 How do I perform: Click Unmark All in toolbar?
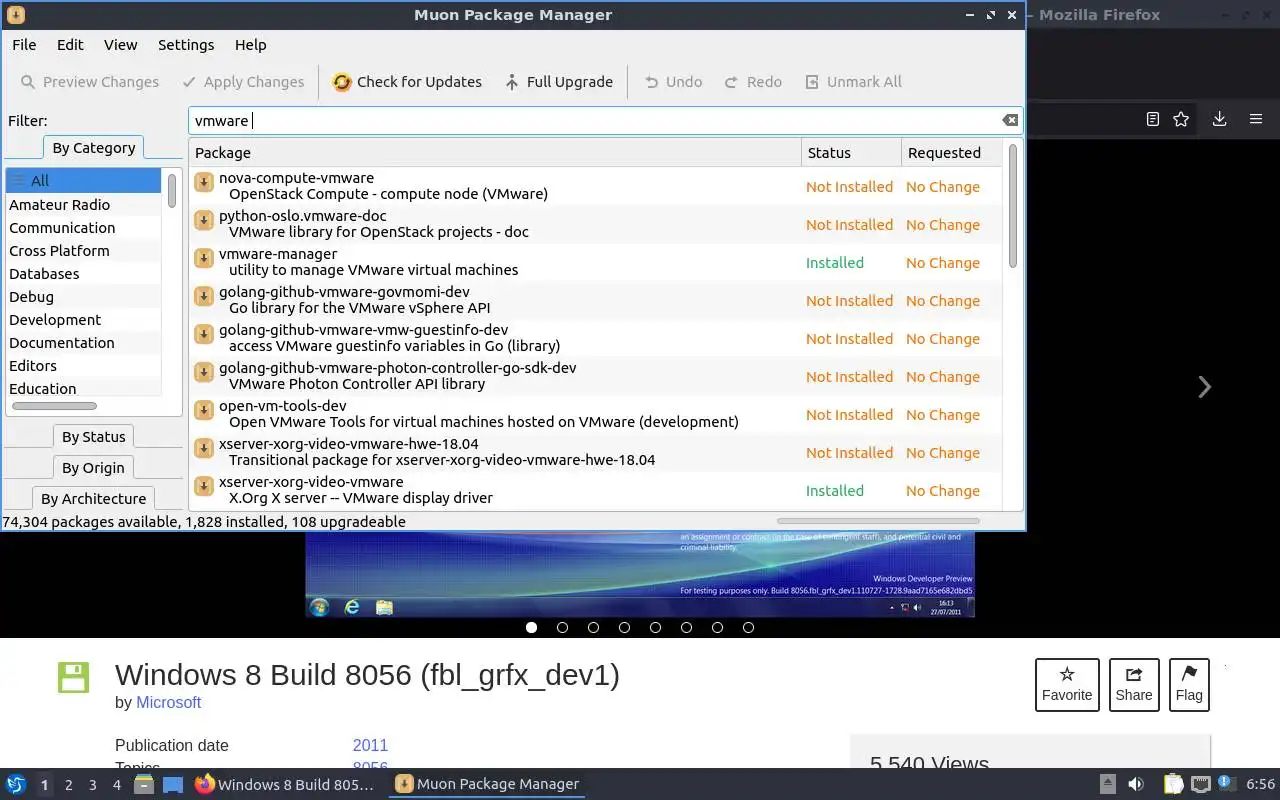click(x=853, y=82)
